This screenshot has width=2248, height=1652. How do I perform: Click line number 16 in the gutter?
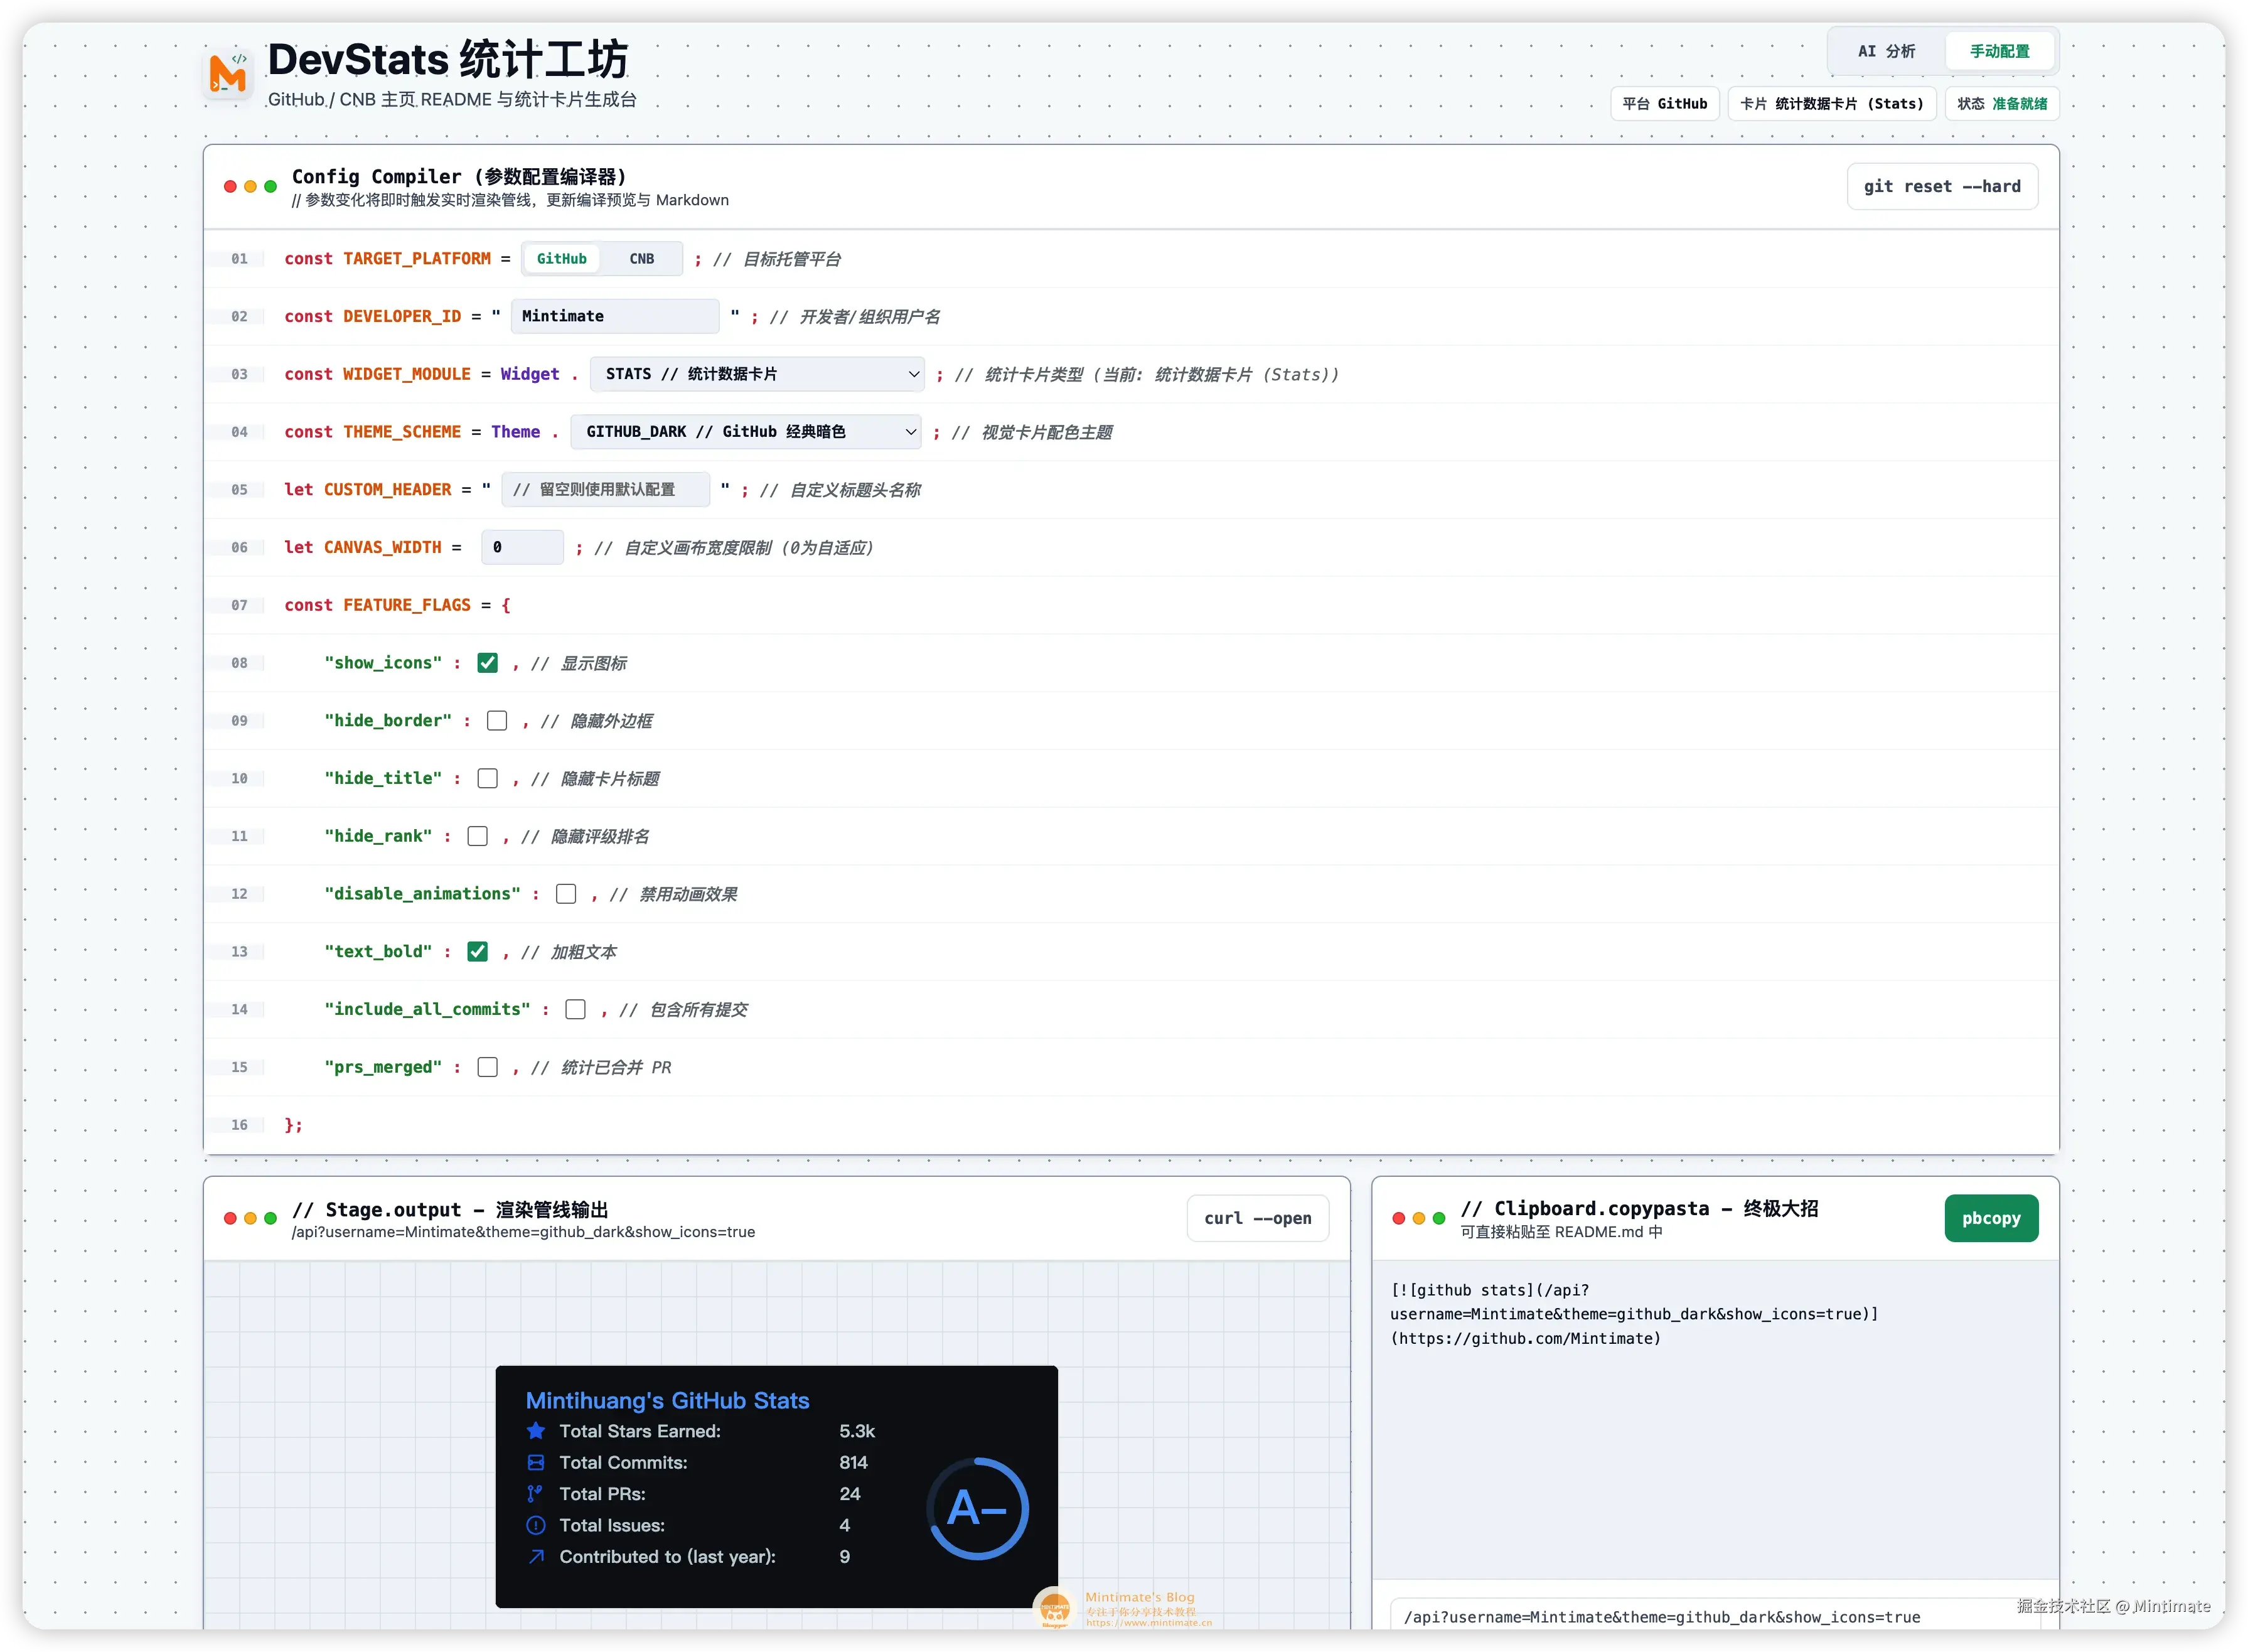click(239, 1125)
